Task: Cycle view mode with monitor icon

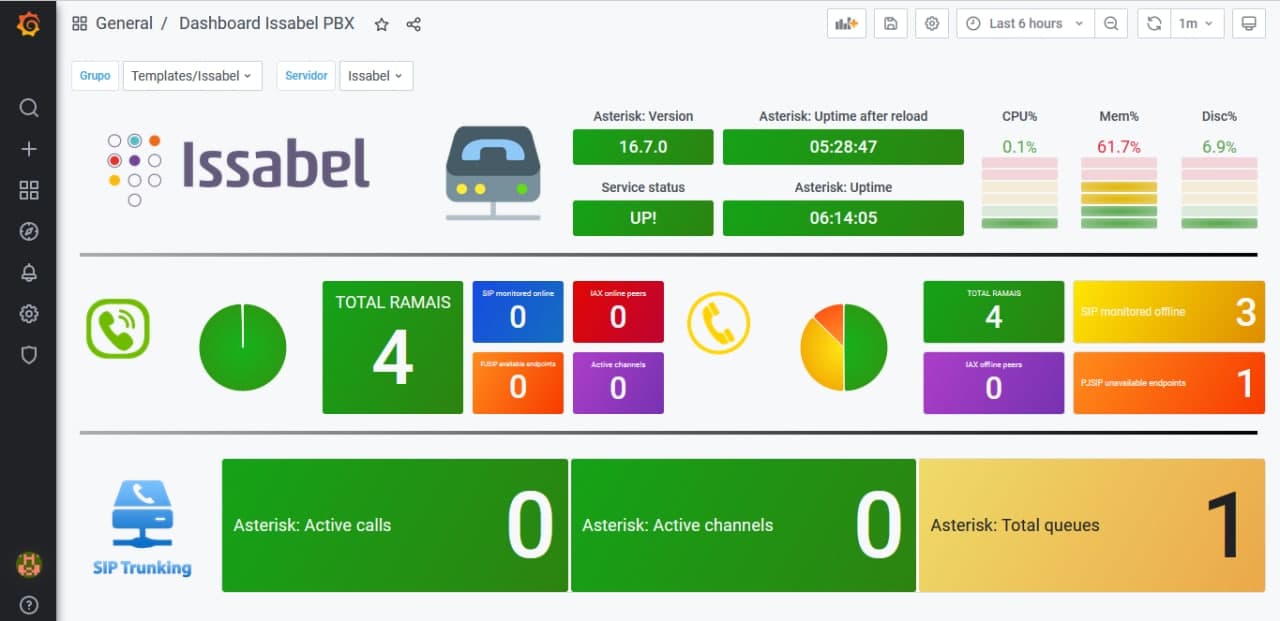Action: coord(1248,23)
